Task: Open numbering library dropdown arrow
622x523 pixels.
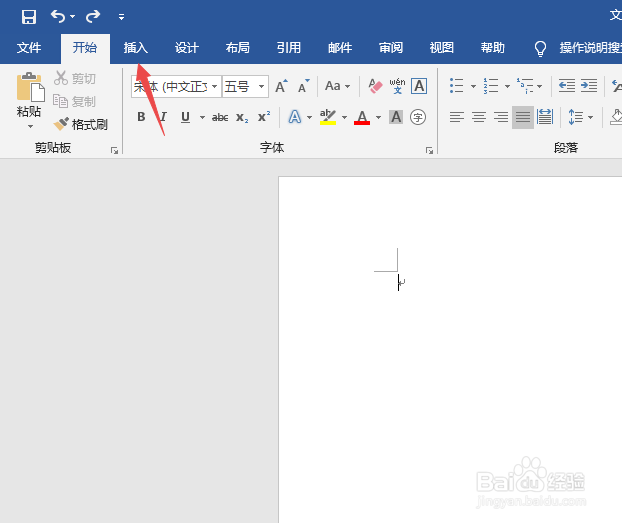Action: click(x=507, y=86)
